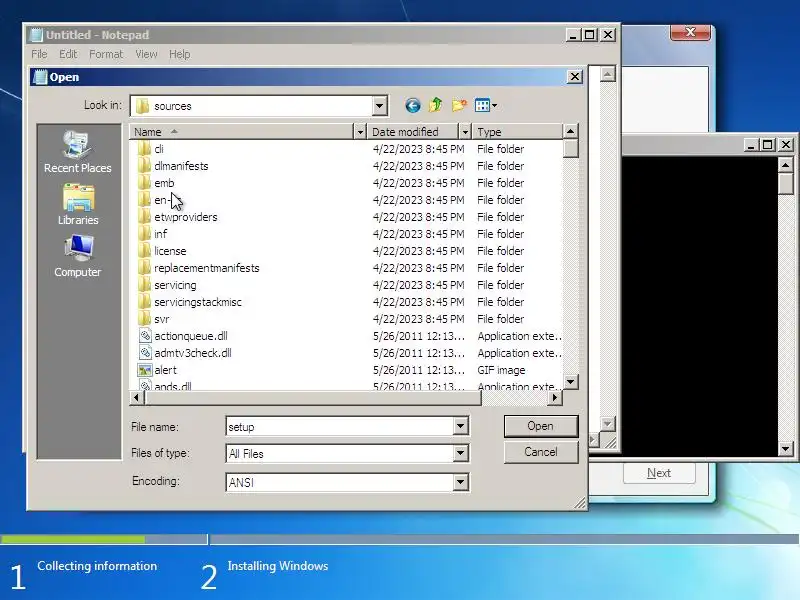The height and width of the screenshot is (600, 800).
Task: Create a new folder with toolbar icon
Action: point(459,105)
